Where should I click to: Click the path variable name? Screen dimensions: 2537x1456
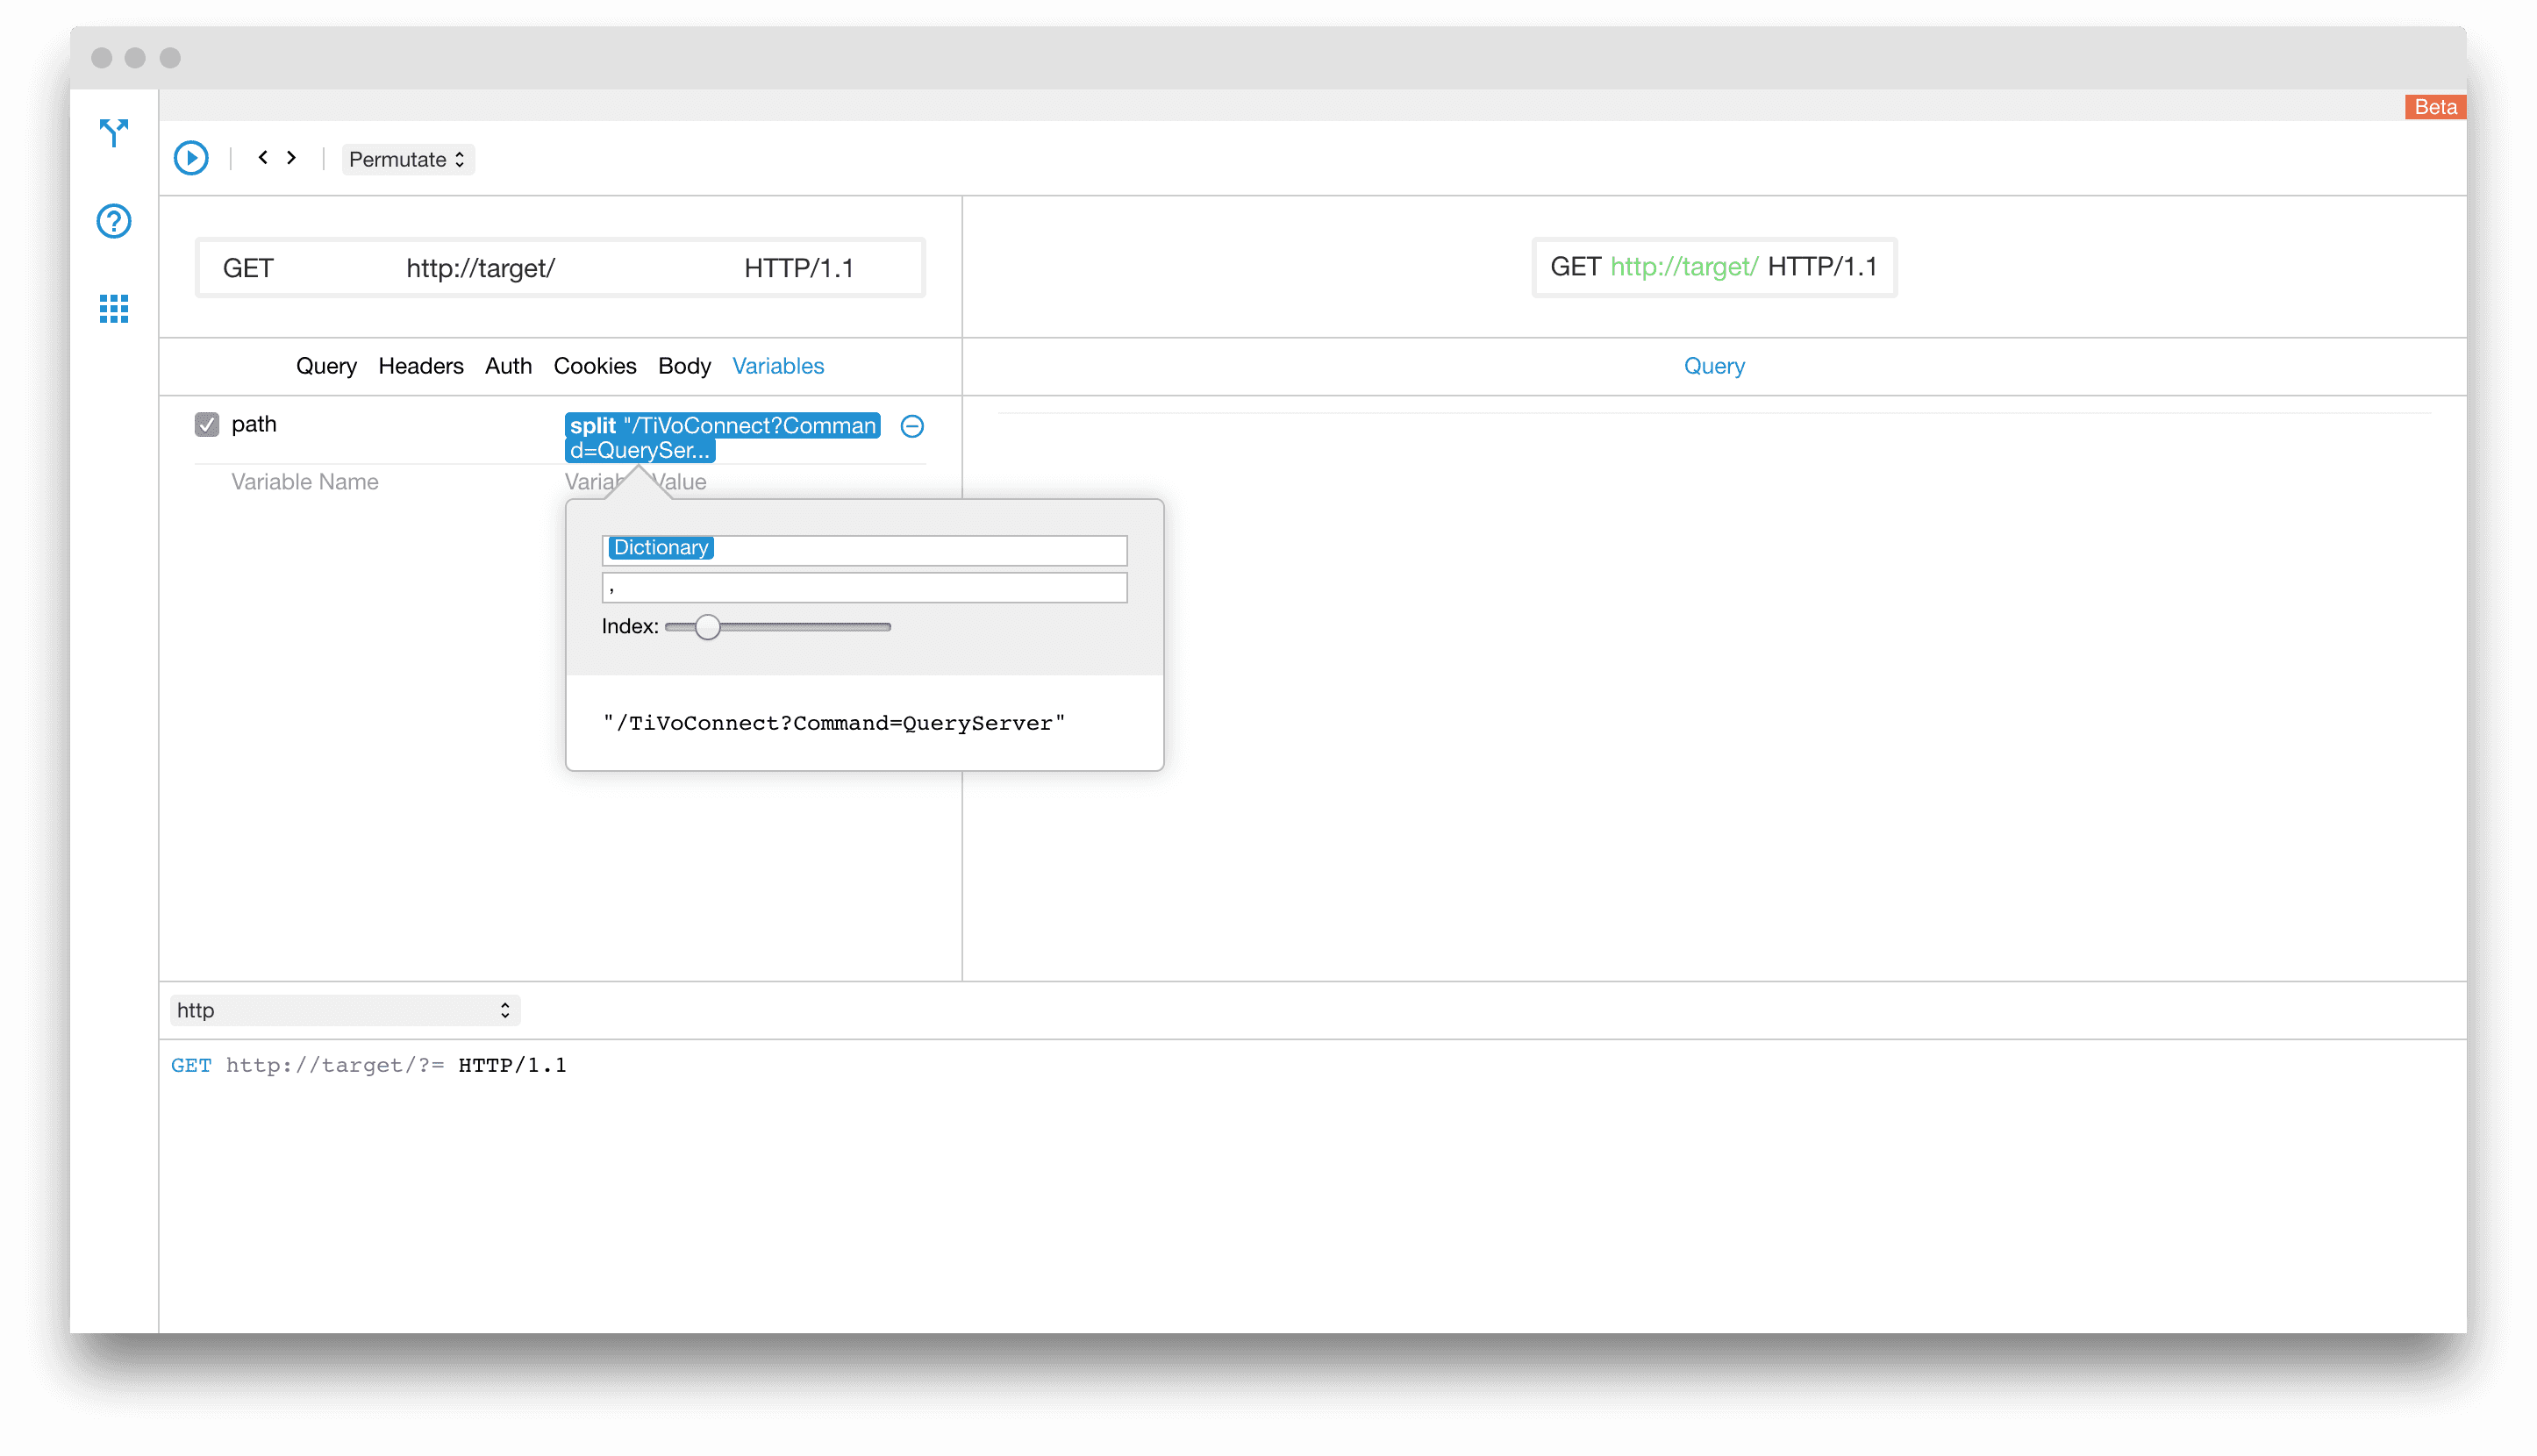click(254, 424)
